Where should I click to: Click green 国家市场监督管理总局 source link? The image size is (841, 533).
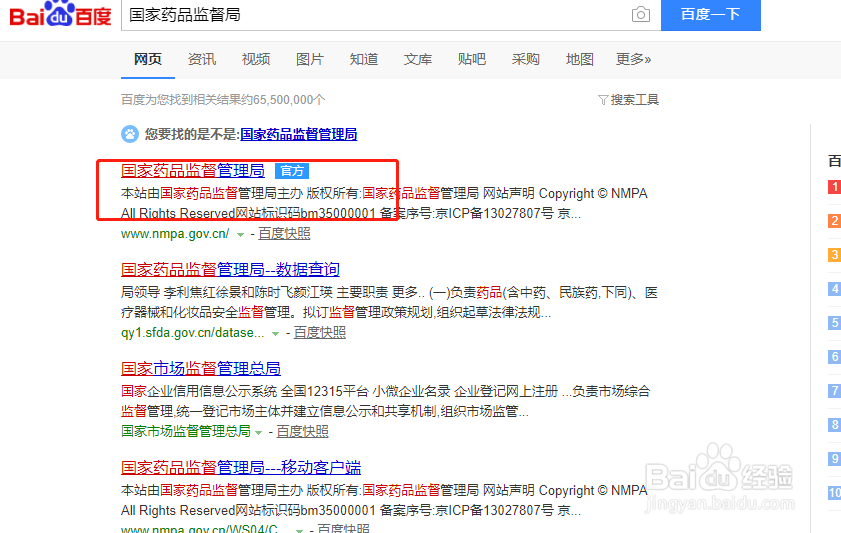[x=186, y=431]
